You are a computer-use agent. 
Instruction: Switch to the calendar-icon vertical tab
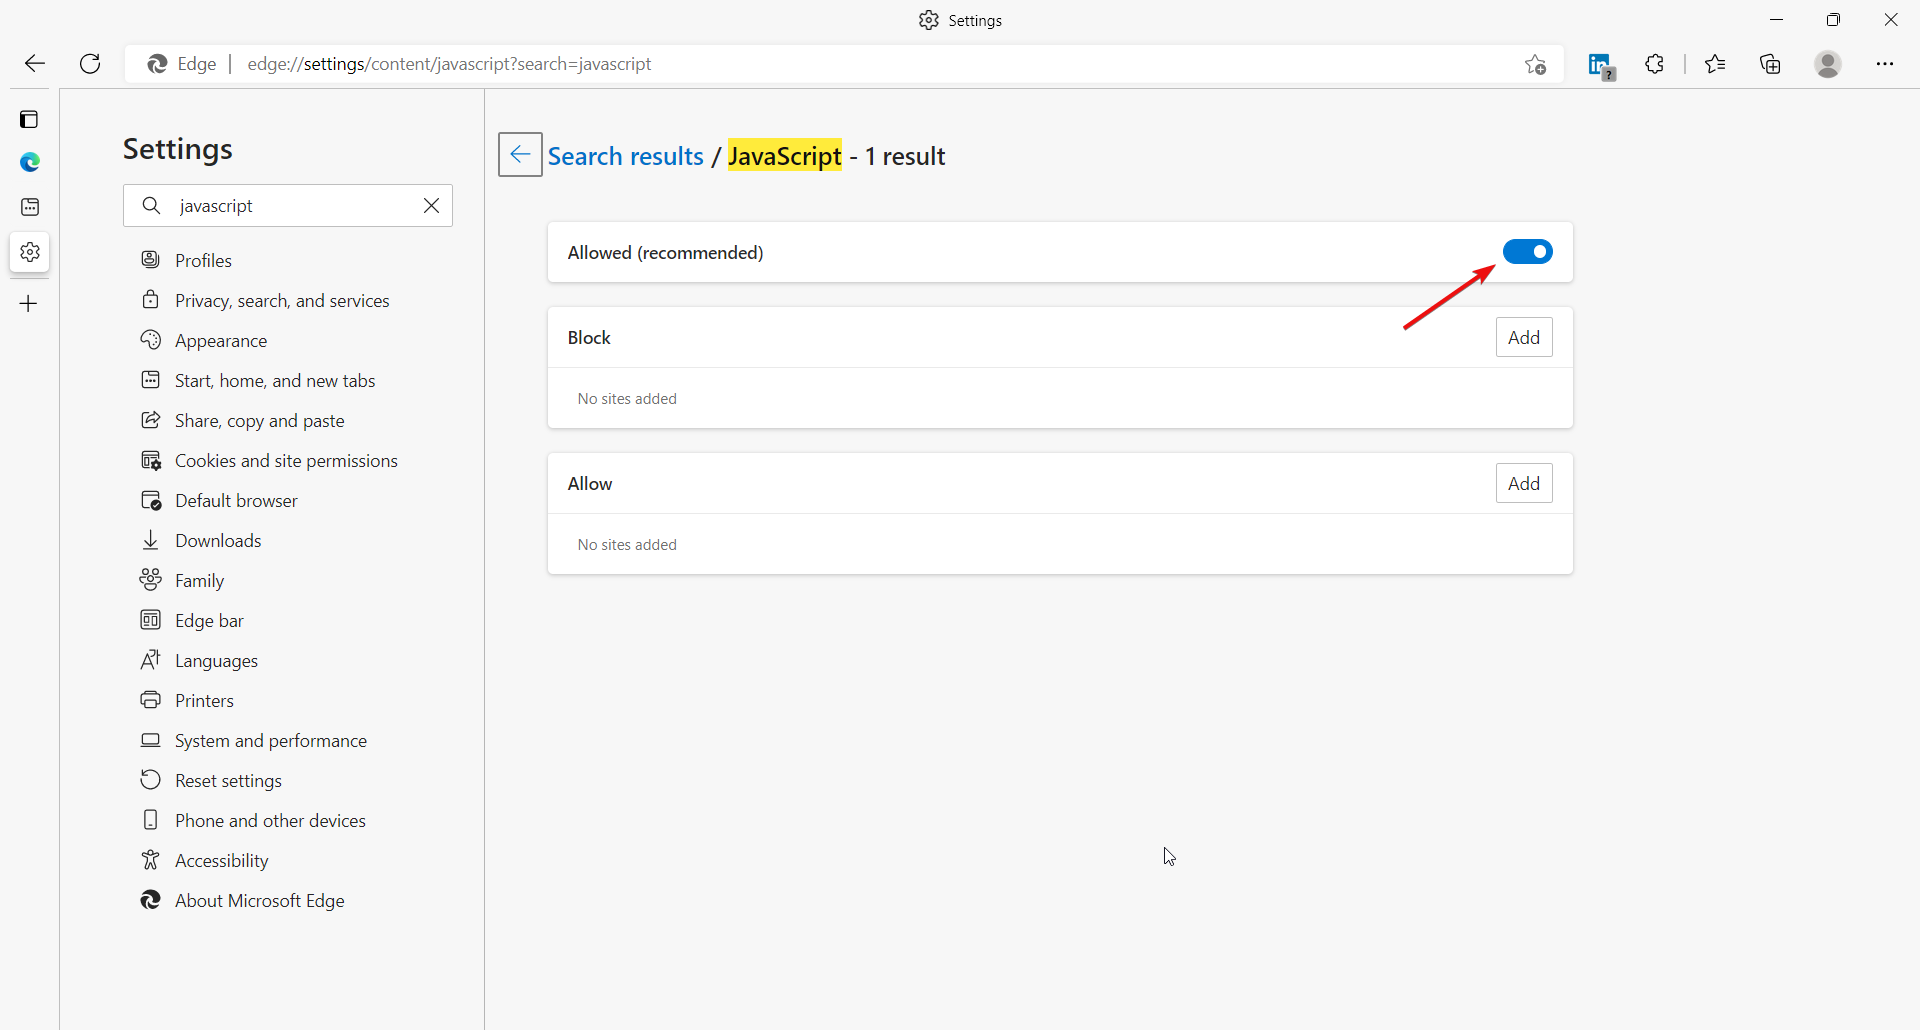click(x=30, y=207)
